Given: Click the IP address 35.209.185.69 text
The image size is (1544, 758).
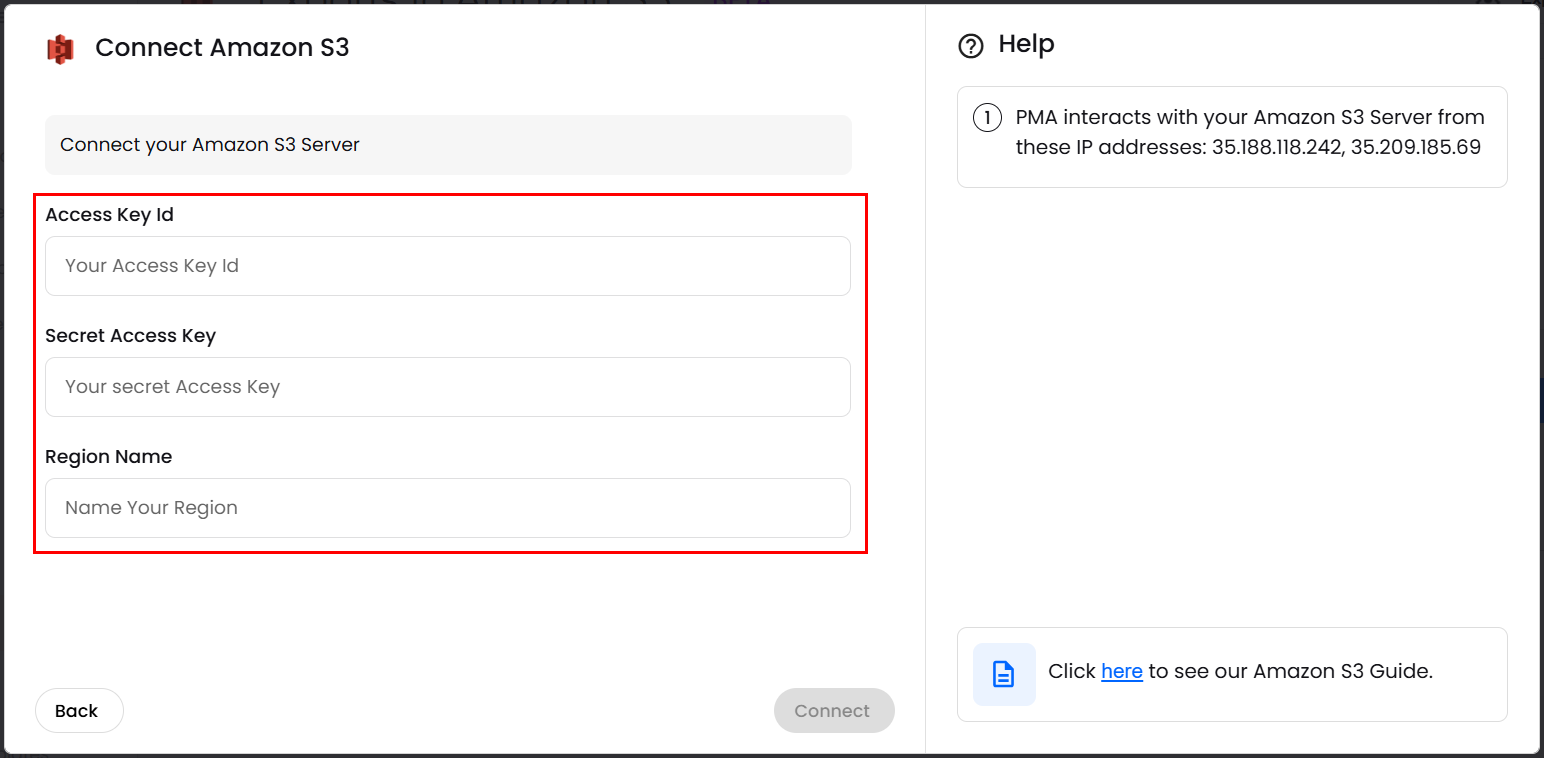Looking at the screenshot, I should [1415, 148].
